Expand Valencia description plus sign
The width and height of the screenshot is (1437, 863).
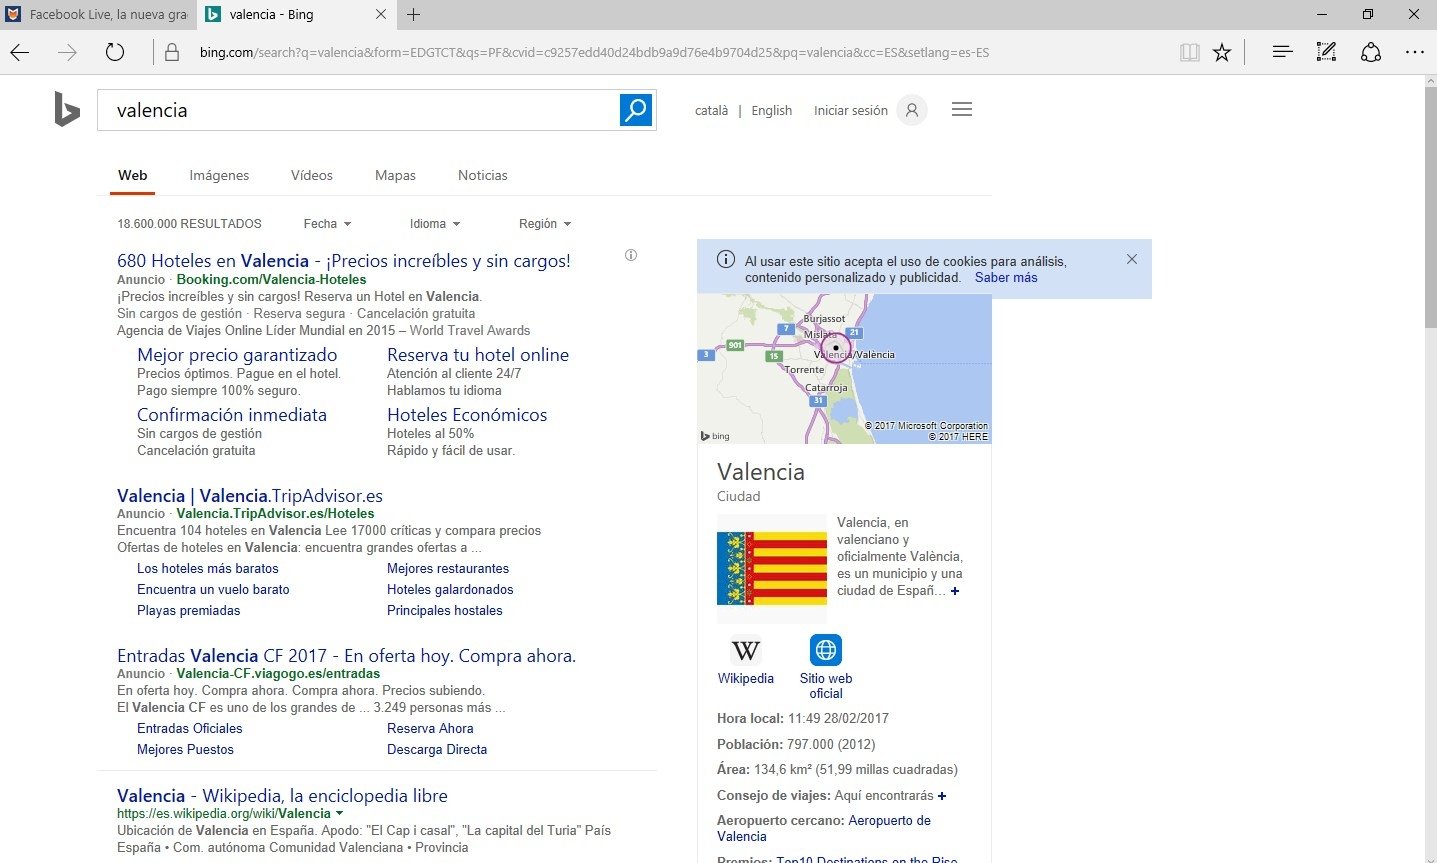(955, 591)
